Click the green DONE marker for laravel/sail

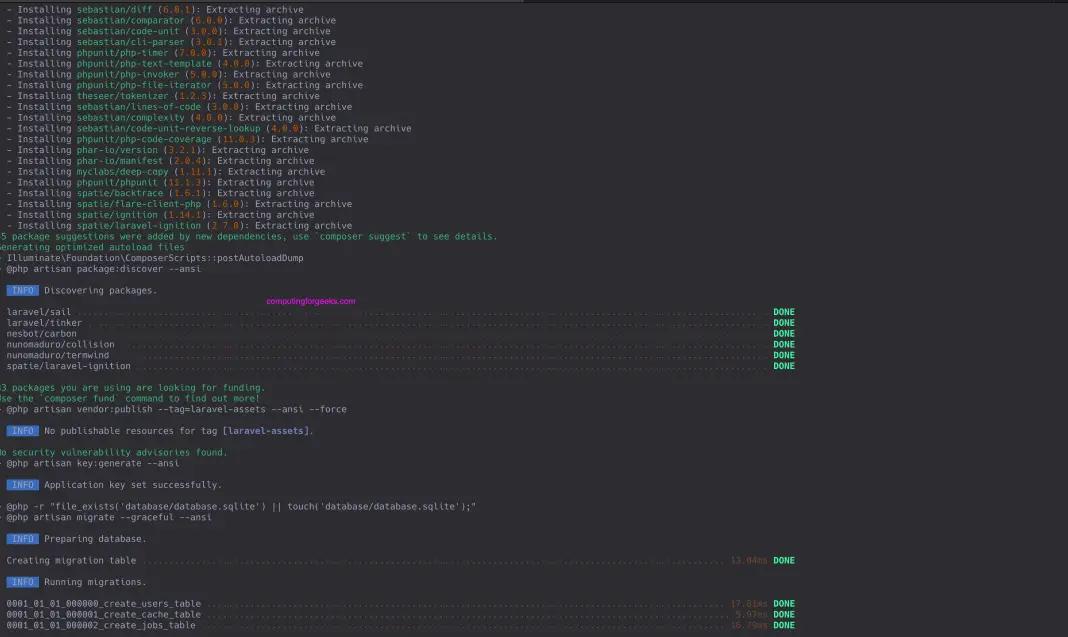click(783, 311)
